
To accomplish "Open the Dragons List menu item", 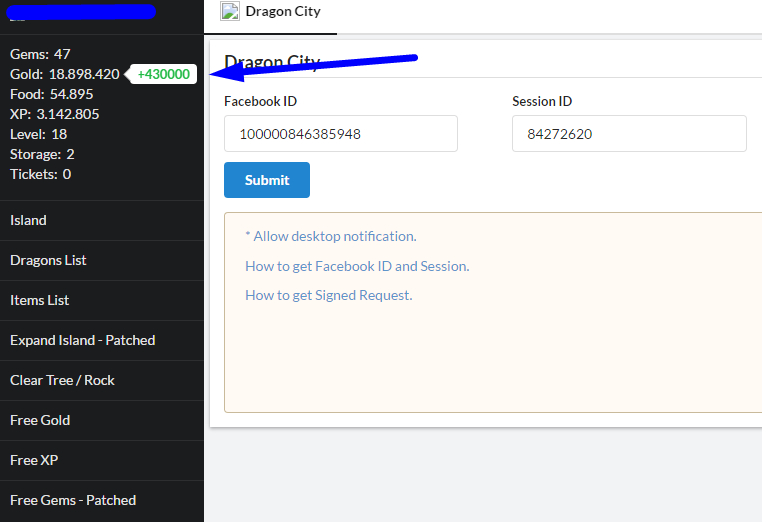I will tap(102, 261).
